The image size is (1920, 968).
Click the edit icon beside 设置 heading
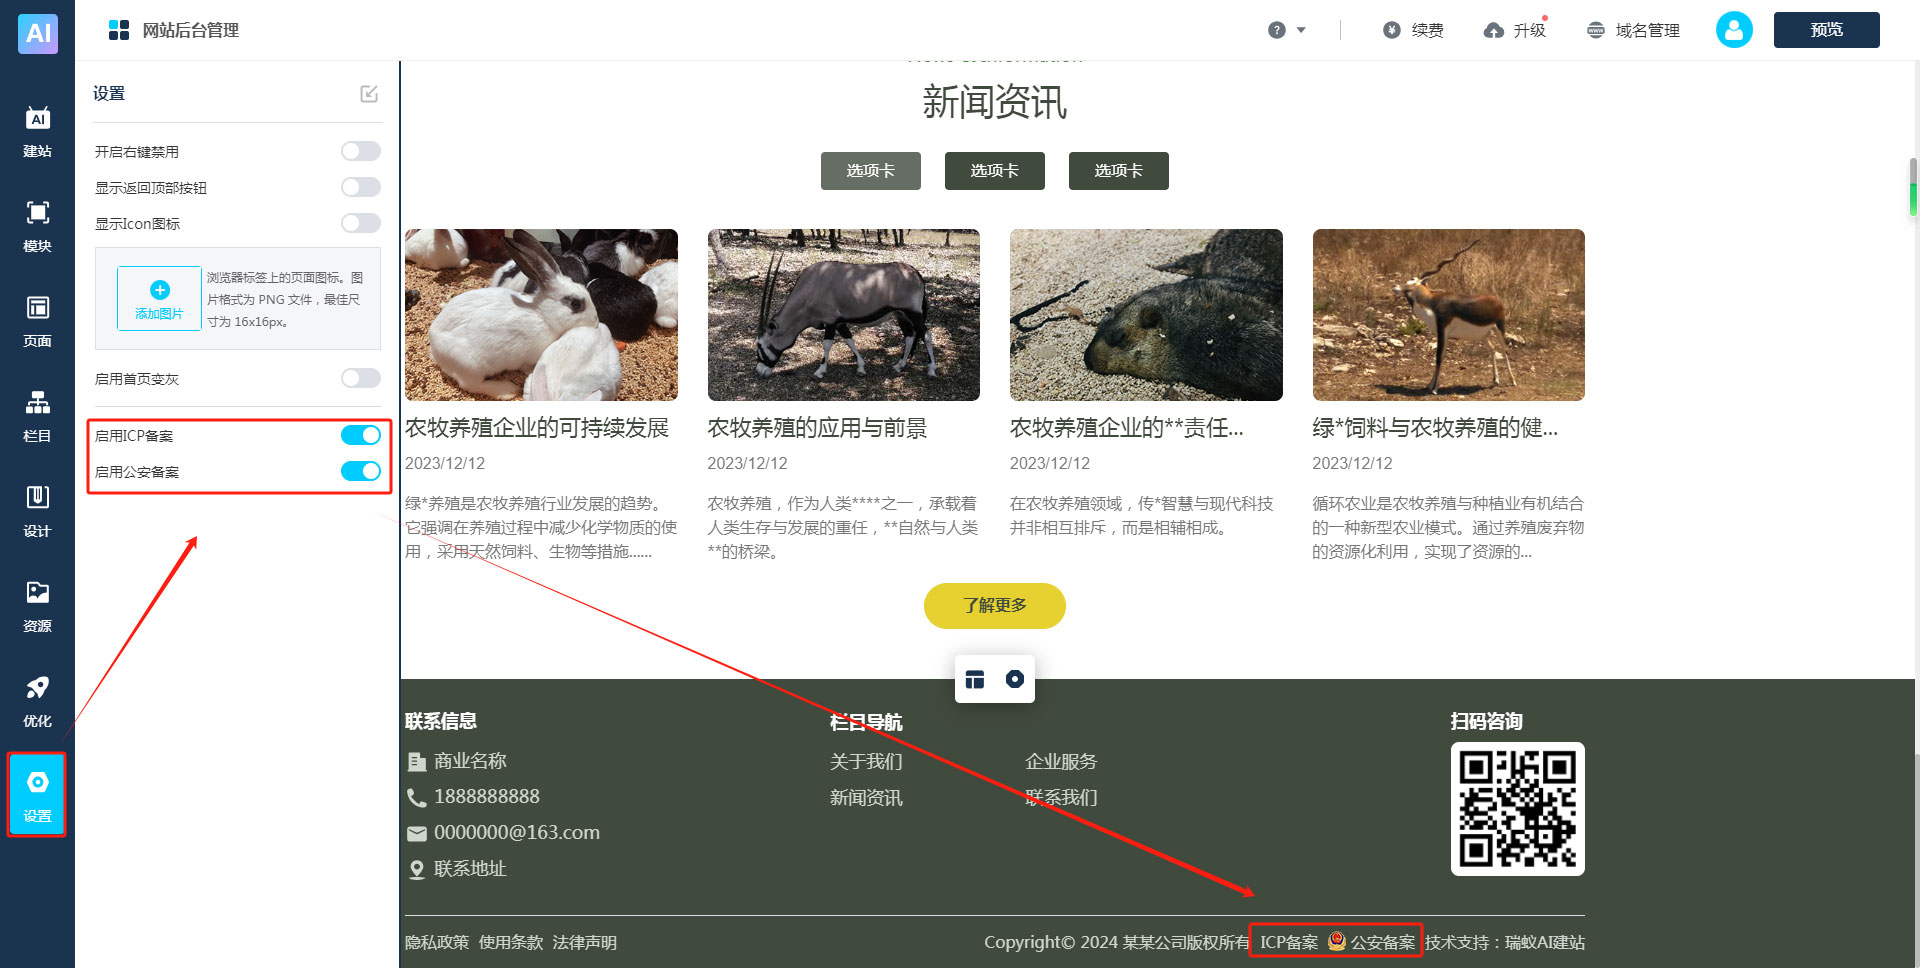click(369, 93)
